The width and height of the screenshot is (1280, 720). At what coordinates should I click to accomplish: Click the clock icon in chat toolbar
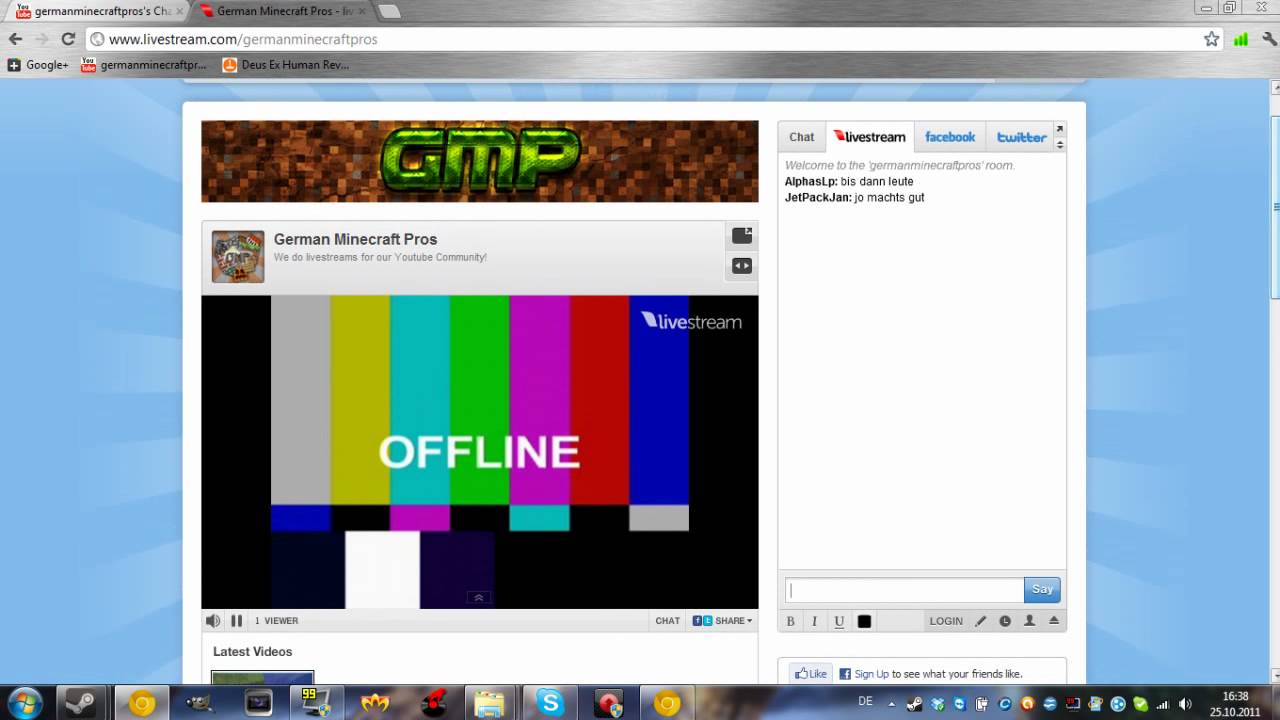click(x=1005, y=621)
